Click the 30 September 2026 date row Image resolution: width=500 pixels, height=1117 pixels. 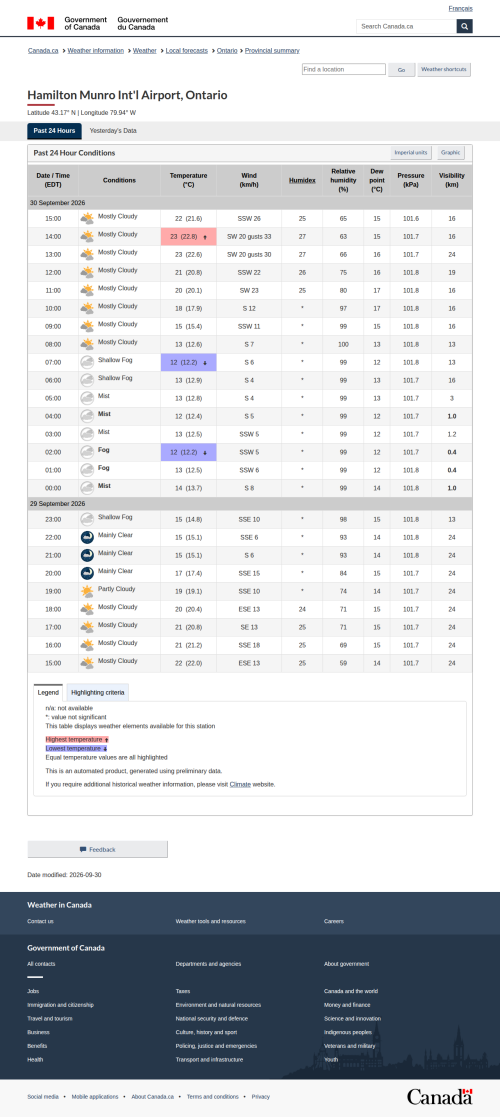249,203
